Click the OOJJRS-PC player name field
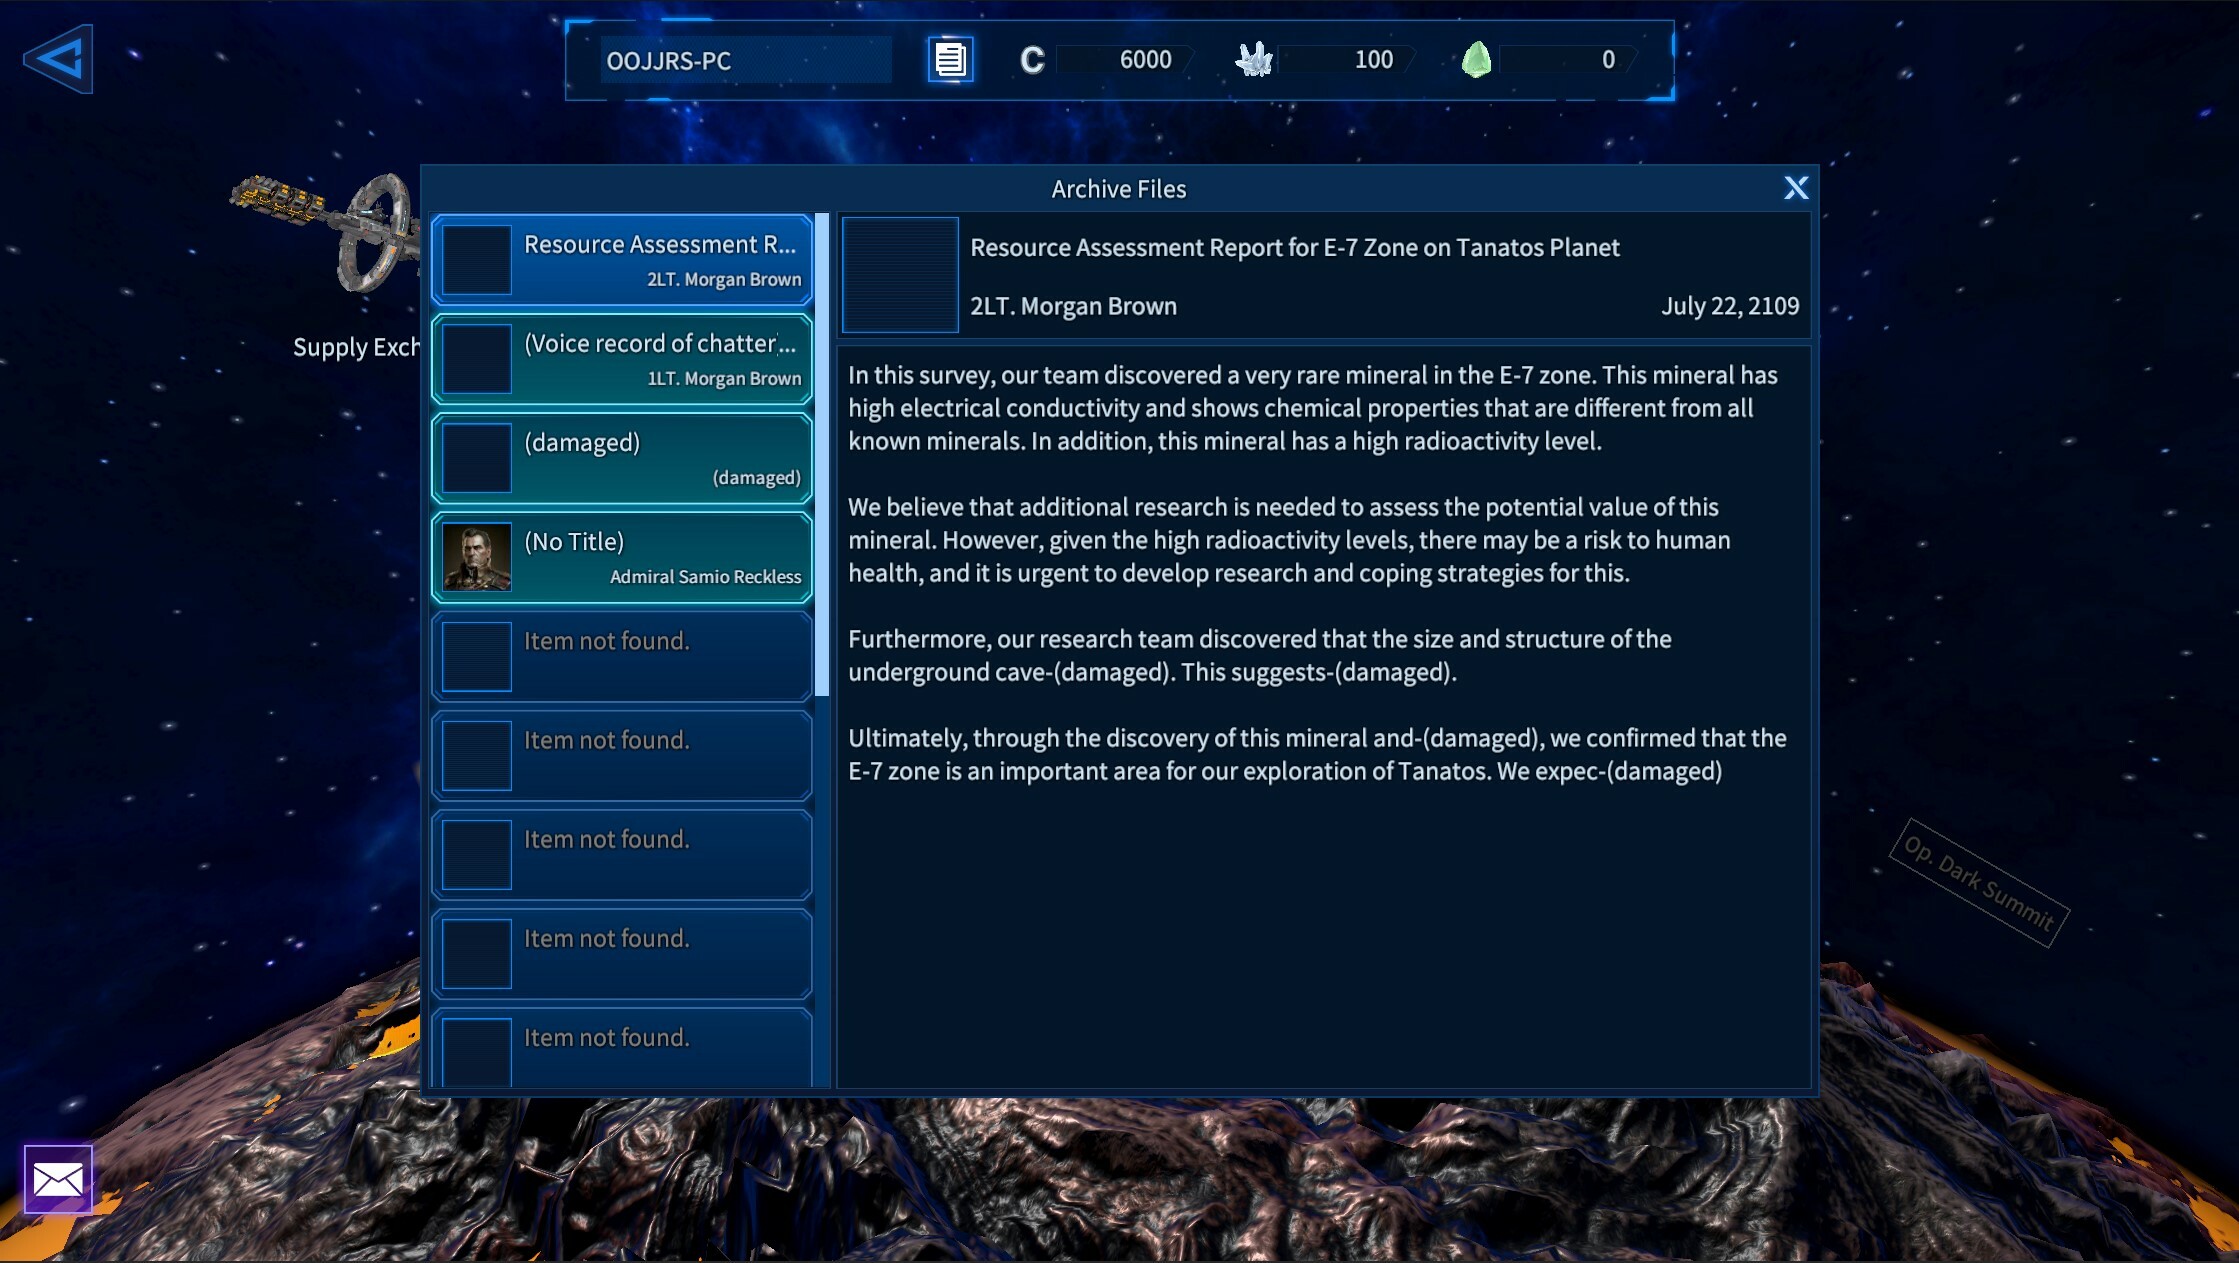The width and height of the screenshot is (2239, 1263). (x=745, y=60)
